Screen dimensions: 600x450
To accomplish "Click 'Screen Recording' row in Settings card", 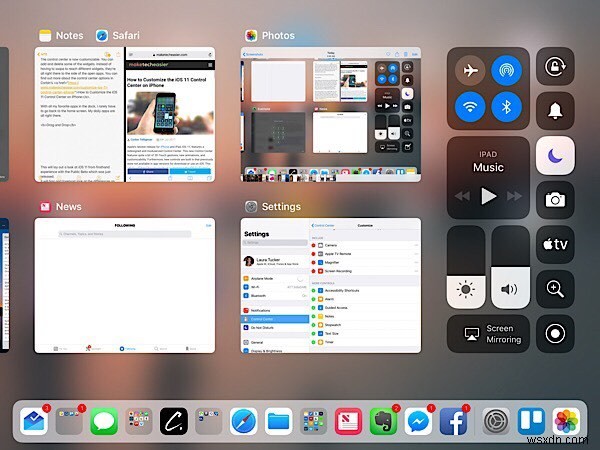I will click(x=365, y=271).
